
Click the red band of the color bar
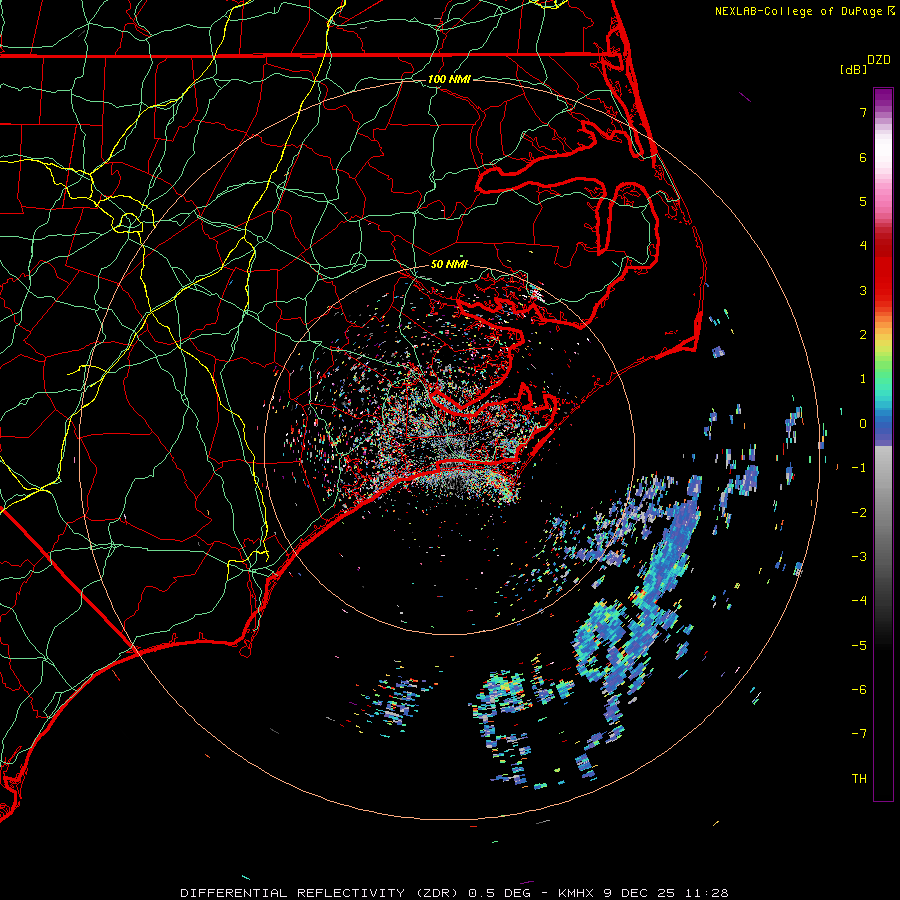tap(883, 276)
